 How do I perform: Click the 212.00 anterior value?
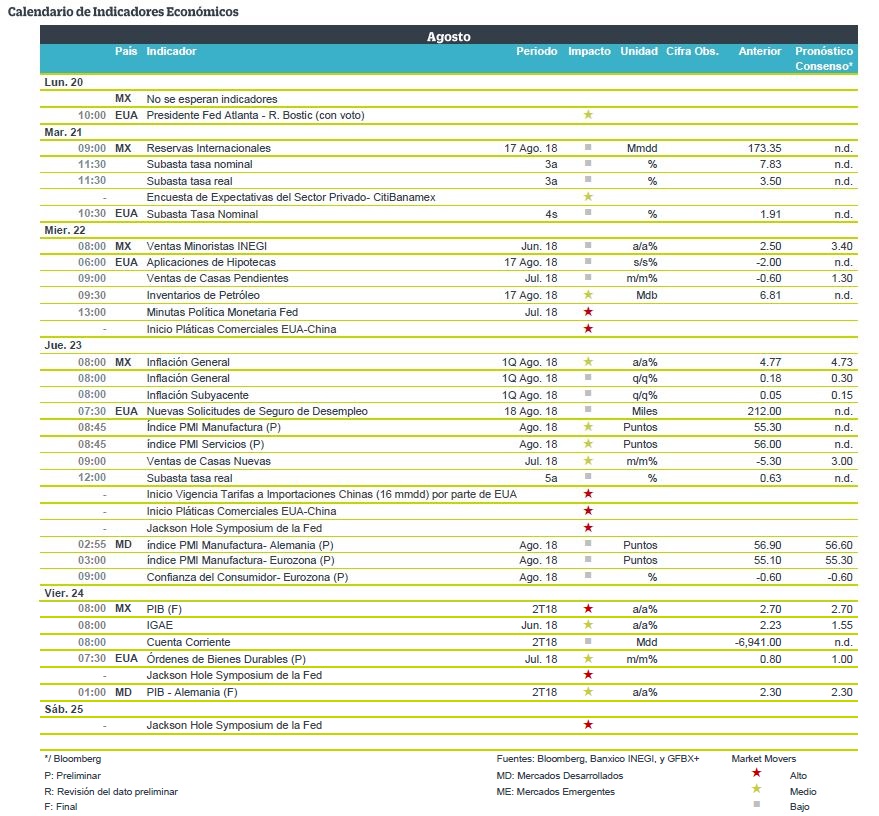pyautogui.click(x=764, y=411)
